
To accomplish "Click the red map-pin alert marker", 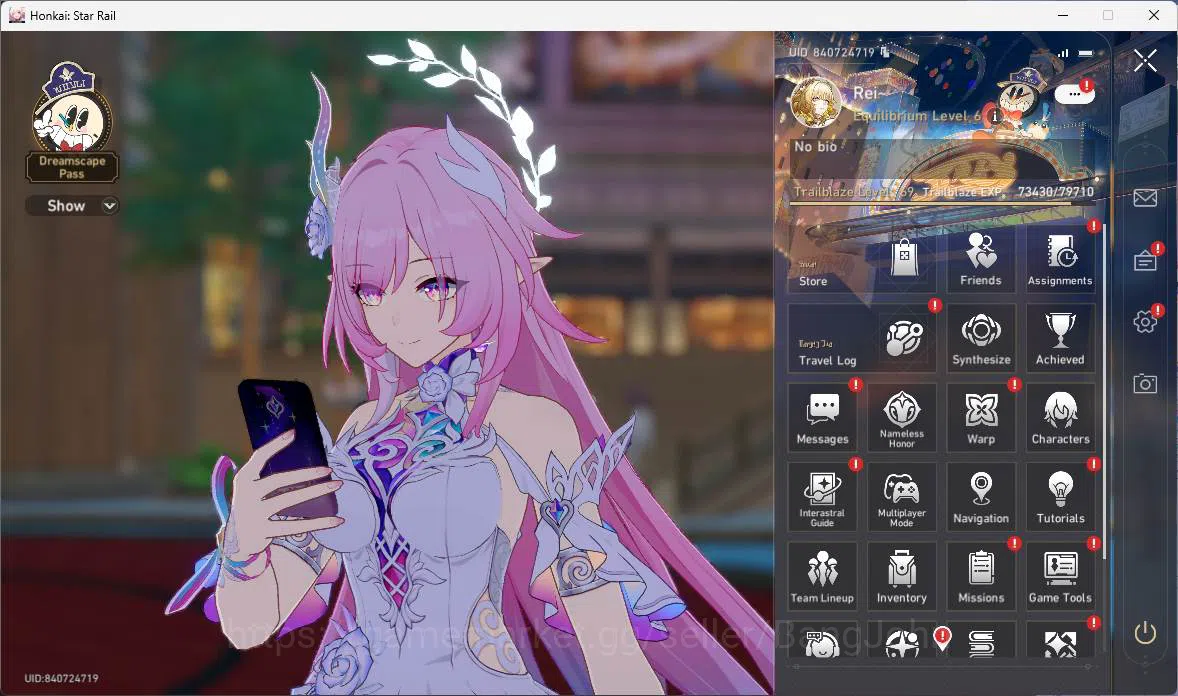I will pos(941,638).
